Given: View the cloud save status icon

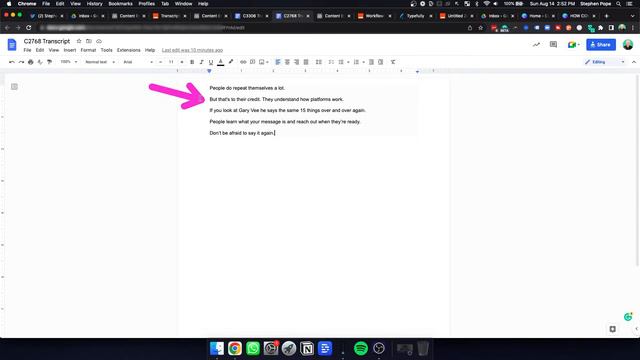Looking at the screenshot, I should pyautogui.click(x=99, y=41).
